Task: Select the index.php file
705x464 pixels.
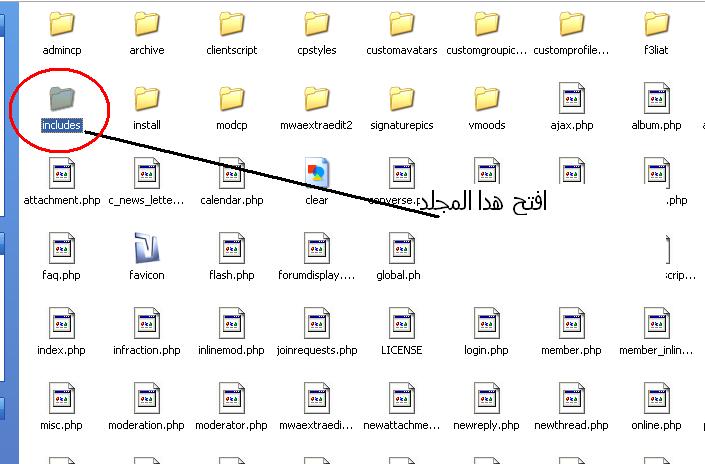Action: coord(62,323)
